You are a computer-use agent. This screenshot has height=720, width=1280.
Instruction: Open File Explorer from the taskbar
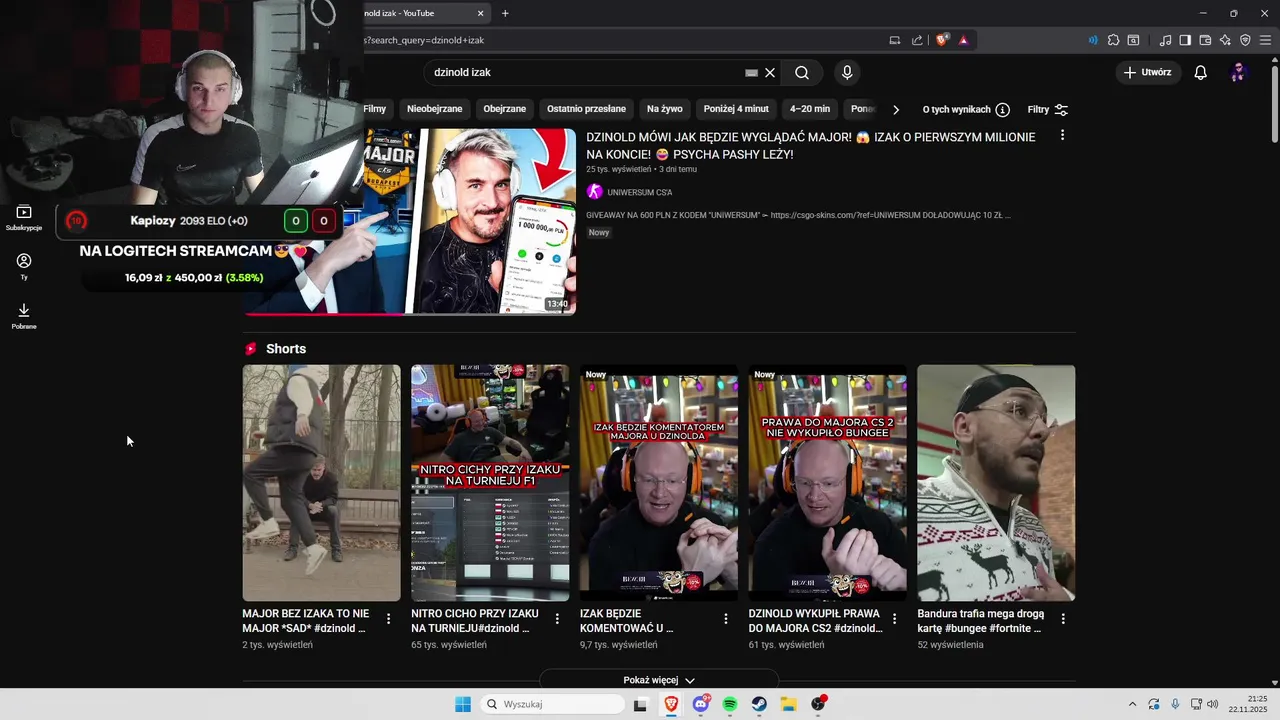coord(788,704)
